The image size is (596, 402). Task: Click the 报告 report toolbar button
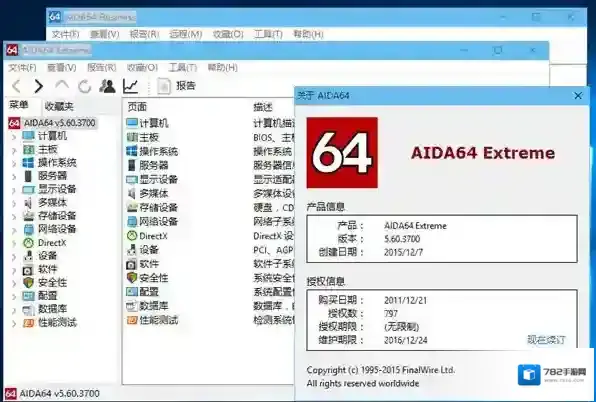coord(176,86)
